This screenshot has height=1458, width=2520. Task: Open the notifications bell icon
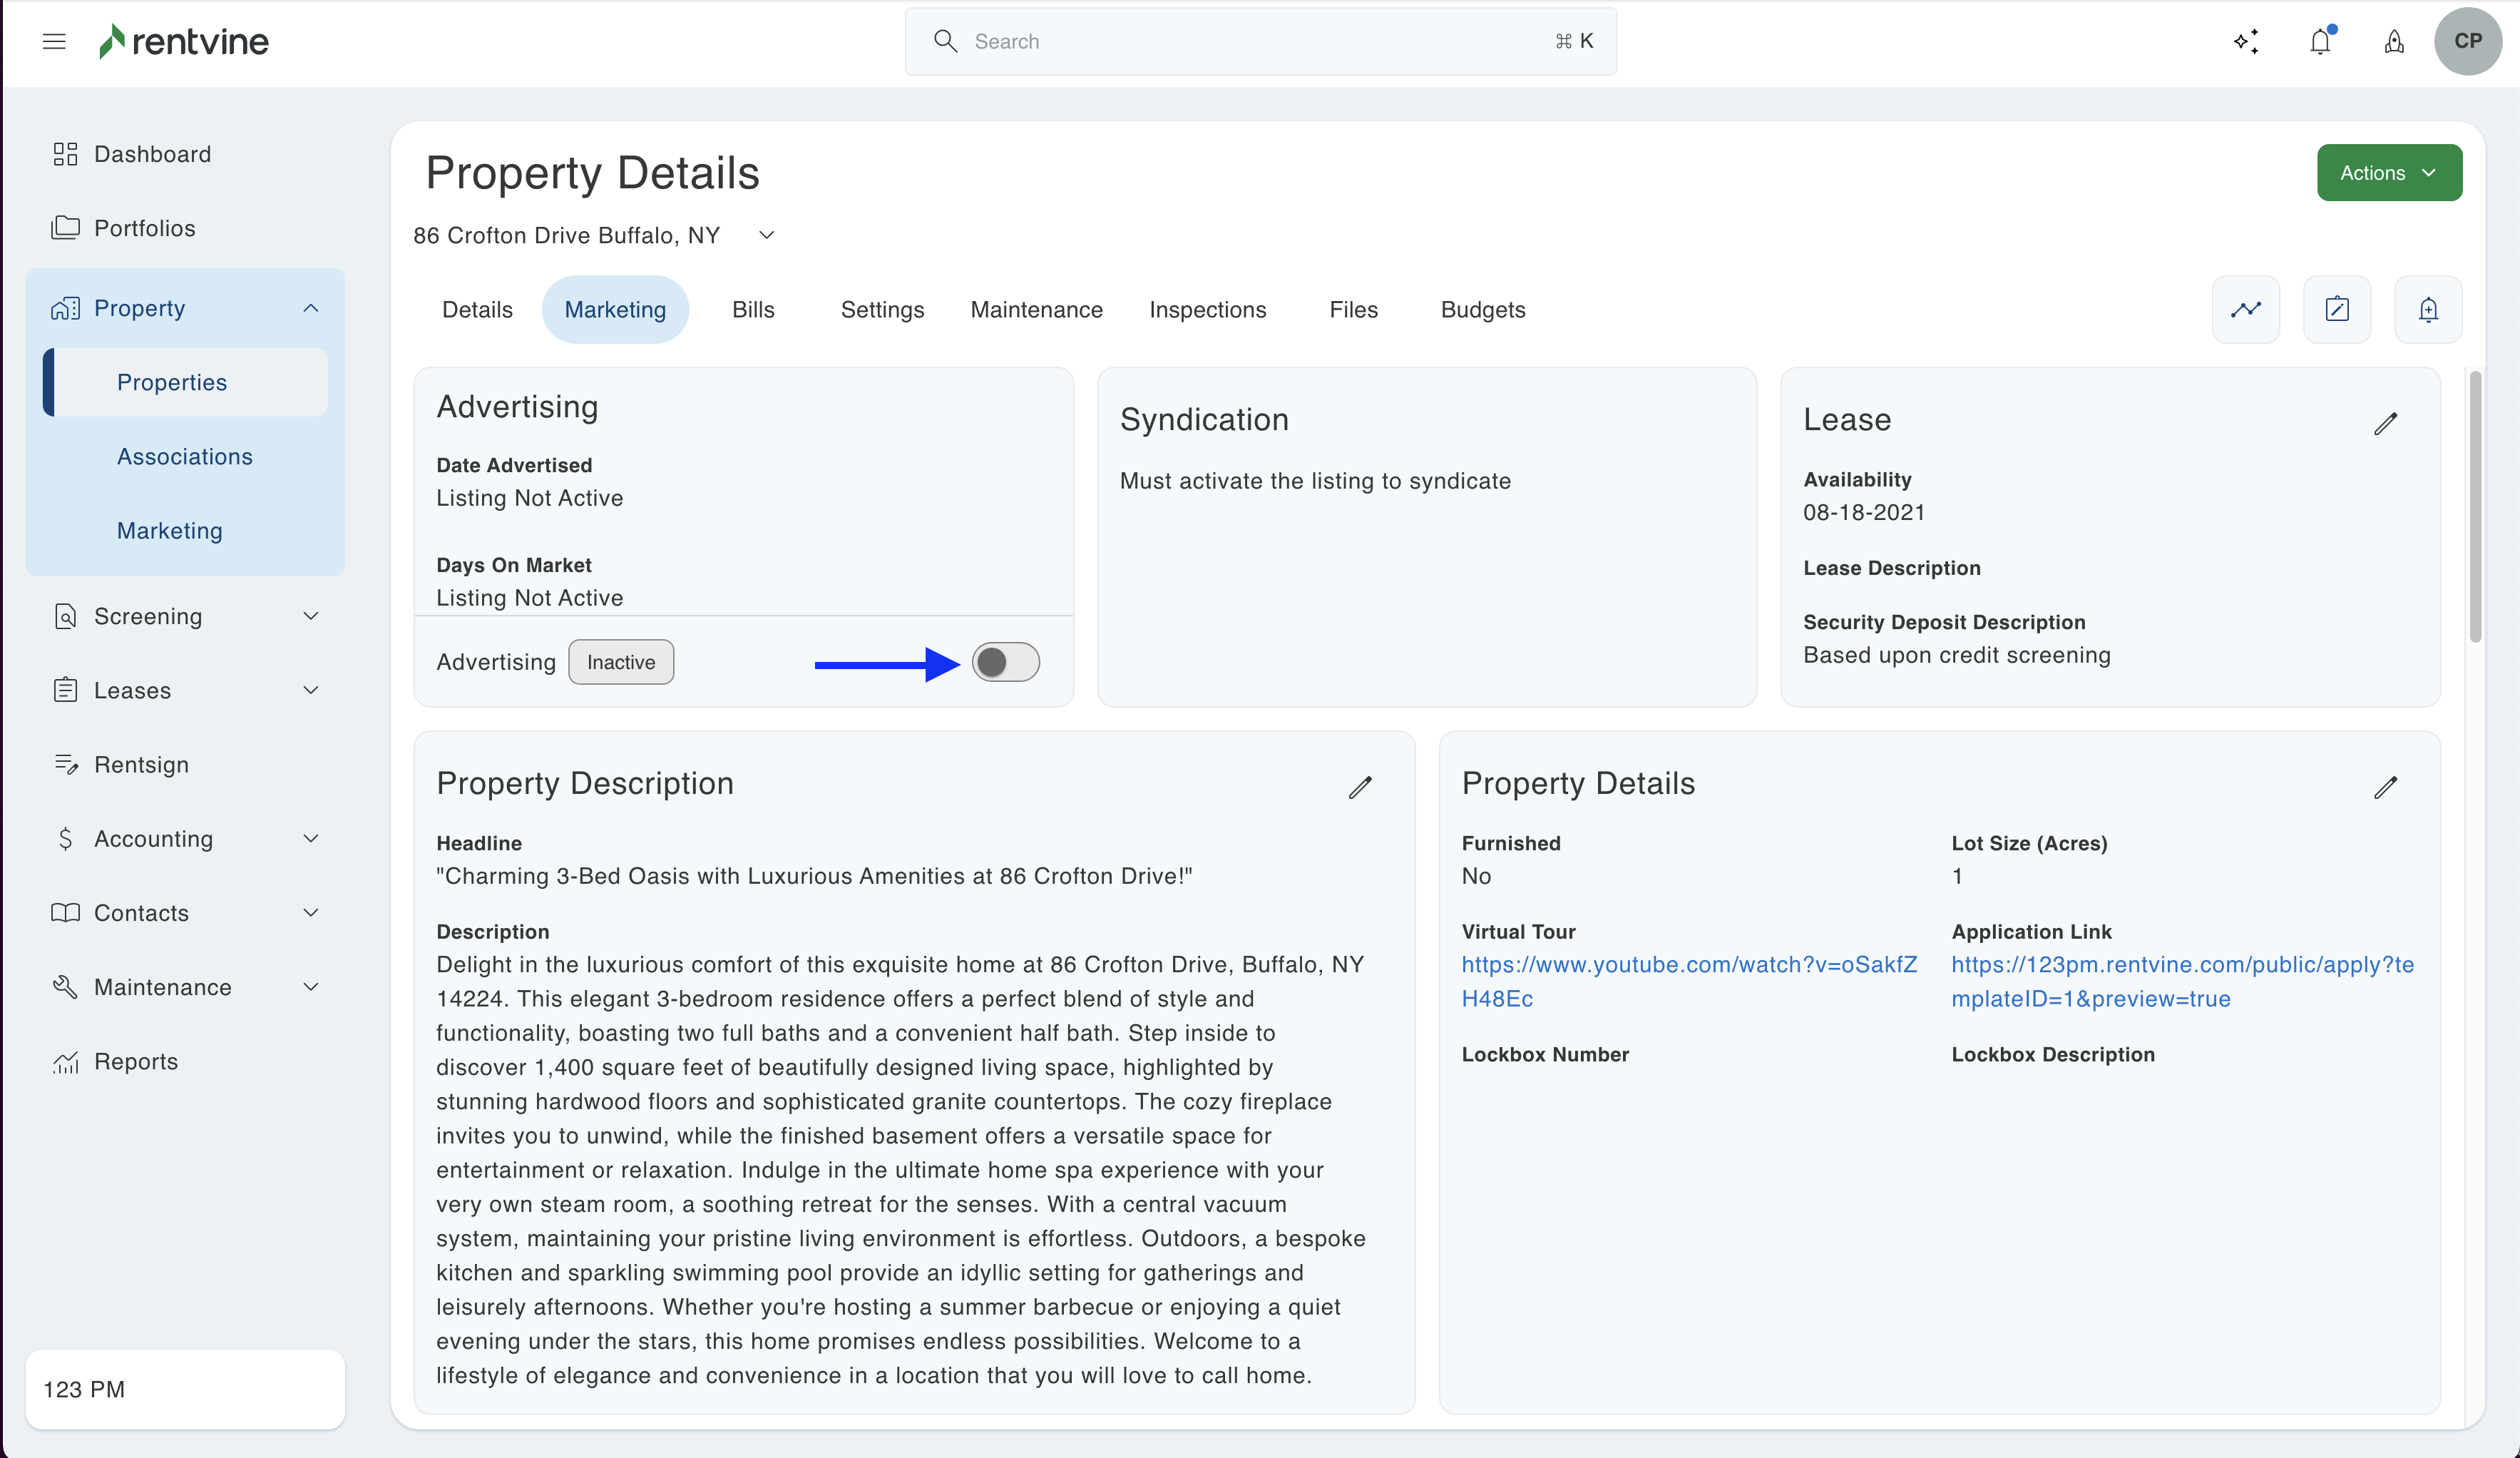coord(2320,41)
